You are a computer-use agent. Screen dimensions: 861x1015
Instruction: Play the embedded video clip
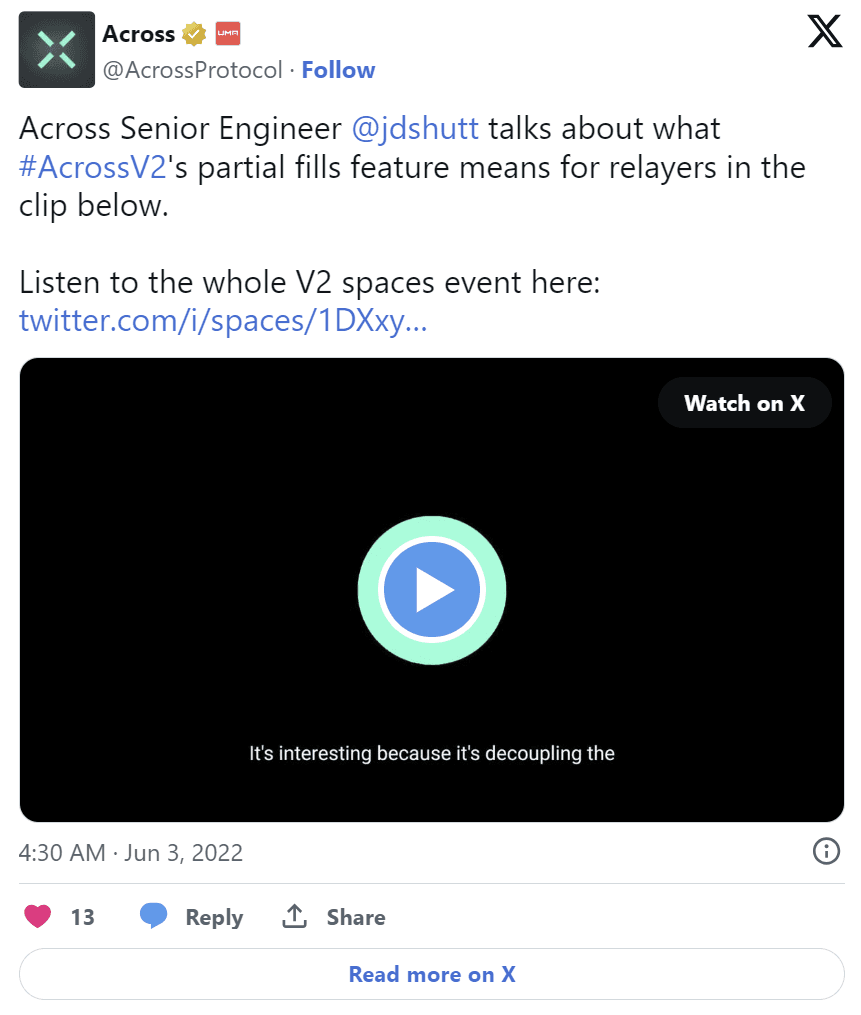432,590
